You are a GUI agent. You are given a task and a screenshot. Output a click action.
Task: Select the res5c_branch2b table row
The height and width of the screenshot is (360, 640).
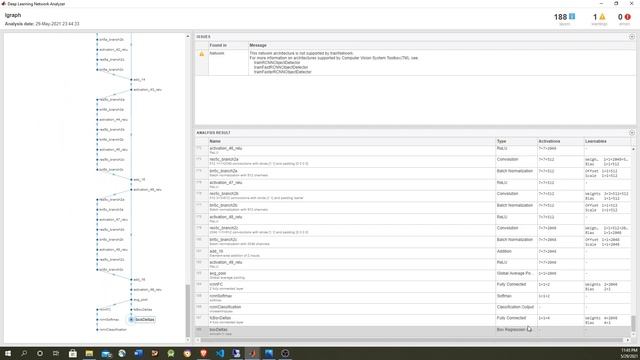(413, 196)
